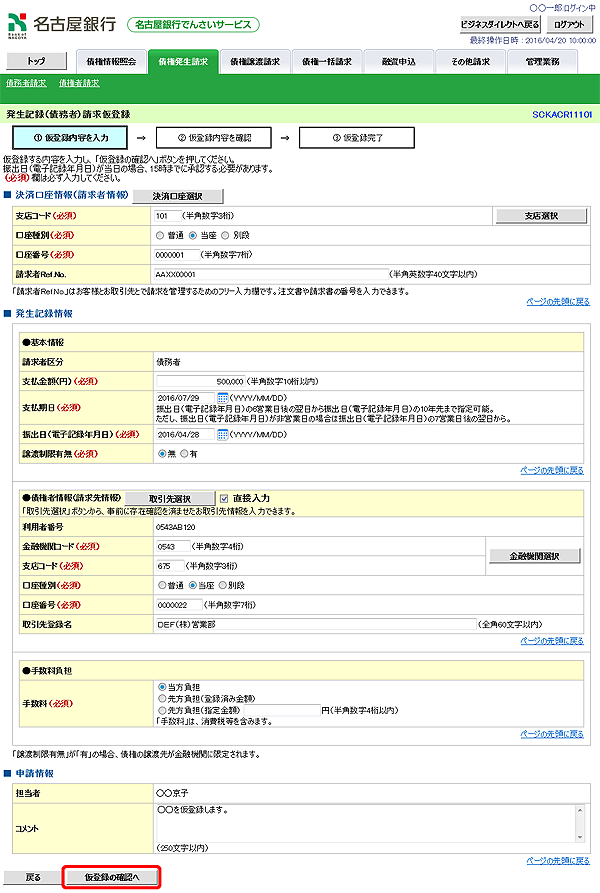Choose 先方負担(登録済み金額) for 手数料
This screenshot has height=893, width=600.
(x=162, y=699)
